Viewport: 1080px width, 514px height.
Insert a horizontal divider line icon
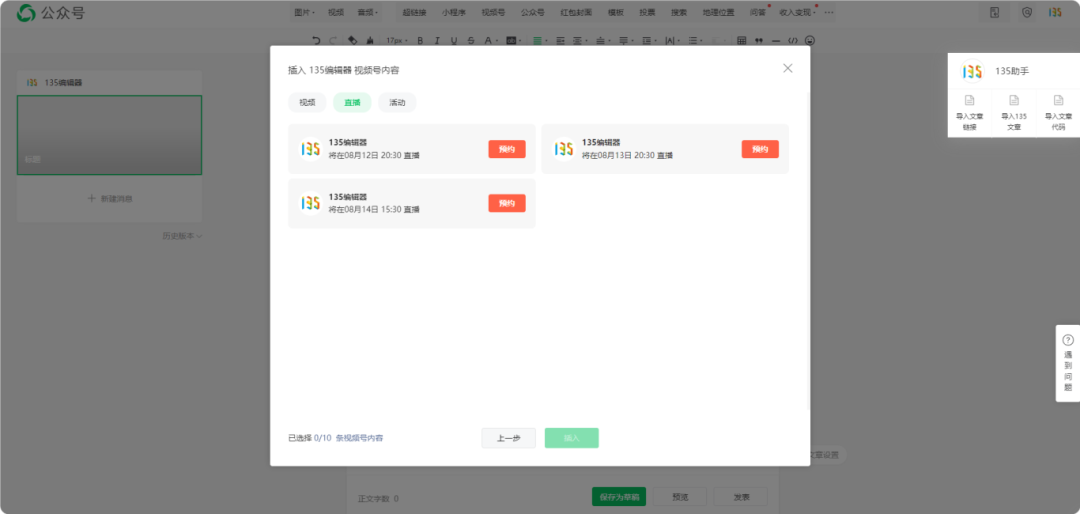click(x=776, y=40)
